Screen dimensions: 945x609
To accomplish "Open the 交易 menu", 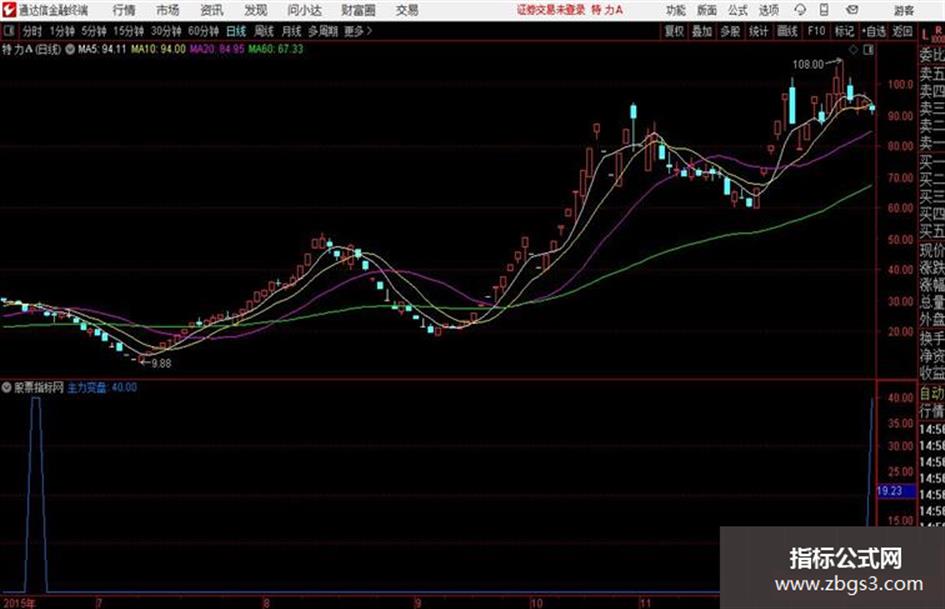I will point(407,10).
